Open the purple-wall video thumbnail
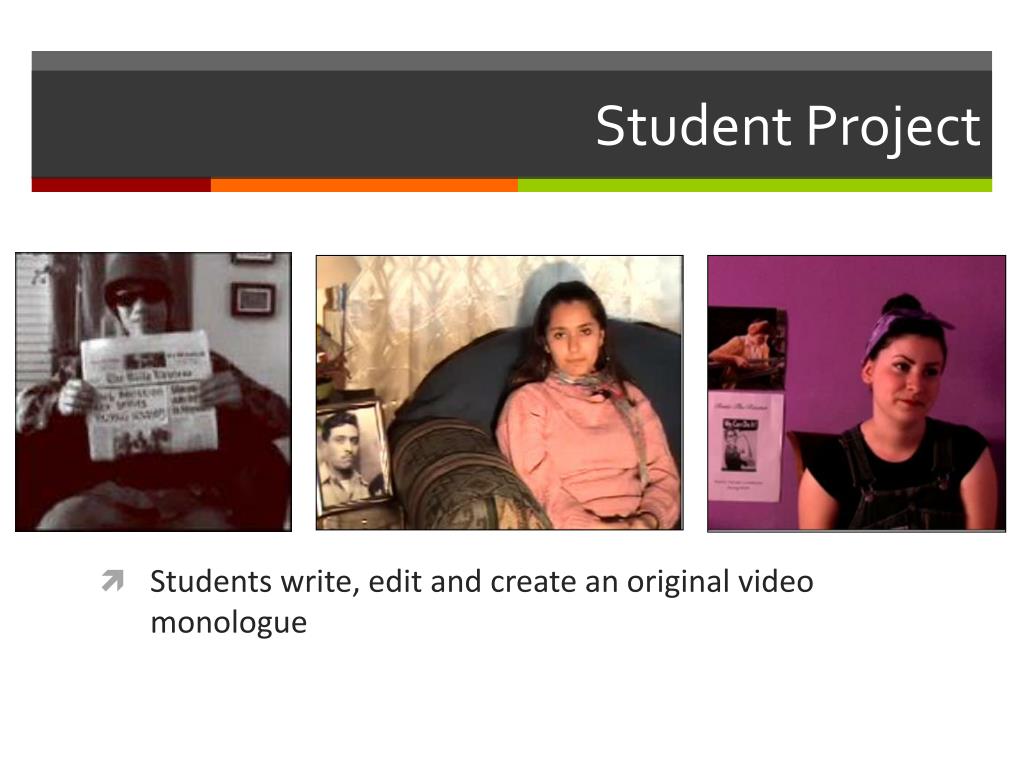 coord(856,393)
